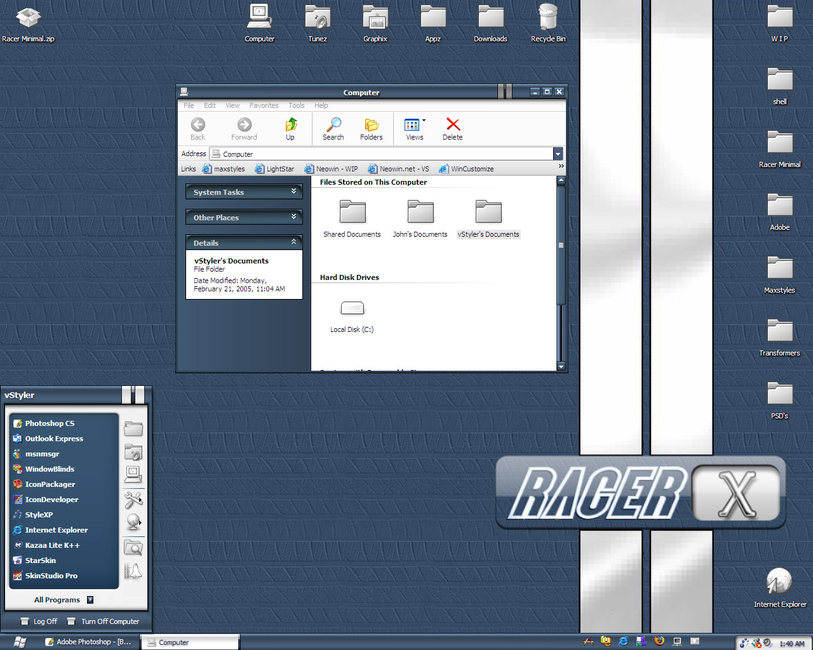
Task: Click the folder search icon in start menu
Action: [133, 547]
